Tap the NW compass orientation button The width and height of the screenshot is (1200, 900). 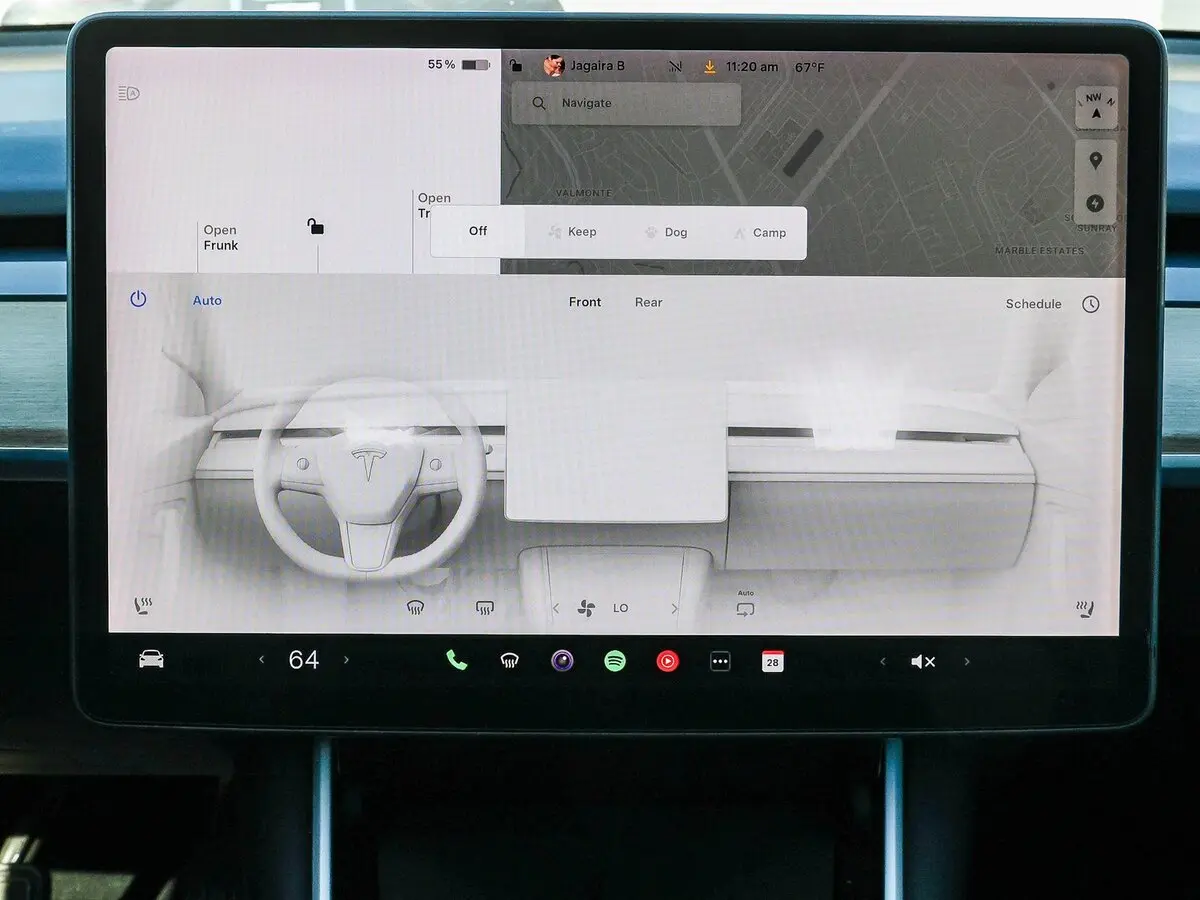click(1096, 107)
